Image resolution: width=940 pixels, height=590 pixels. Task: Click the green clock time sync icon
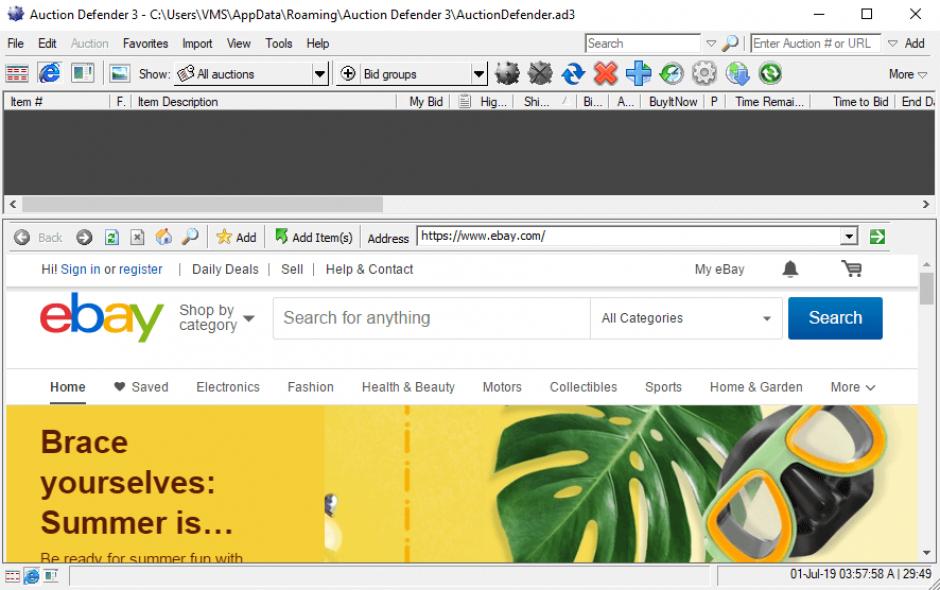[671, 74]
